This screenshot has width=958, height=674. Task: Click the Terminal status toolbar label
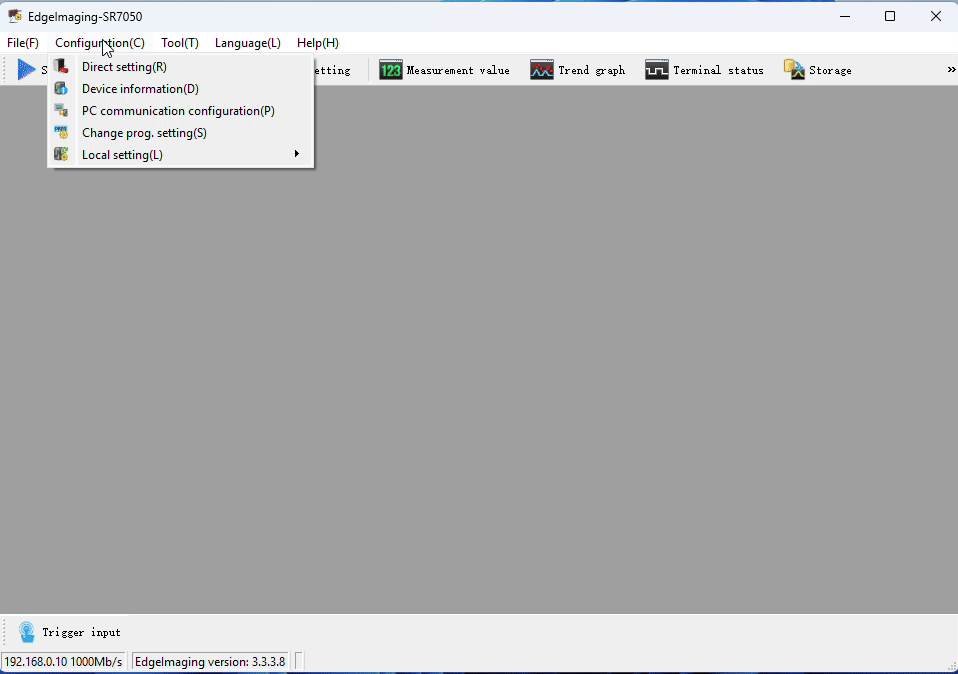click(718, 70)
